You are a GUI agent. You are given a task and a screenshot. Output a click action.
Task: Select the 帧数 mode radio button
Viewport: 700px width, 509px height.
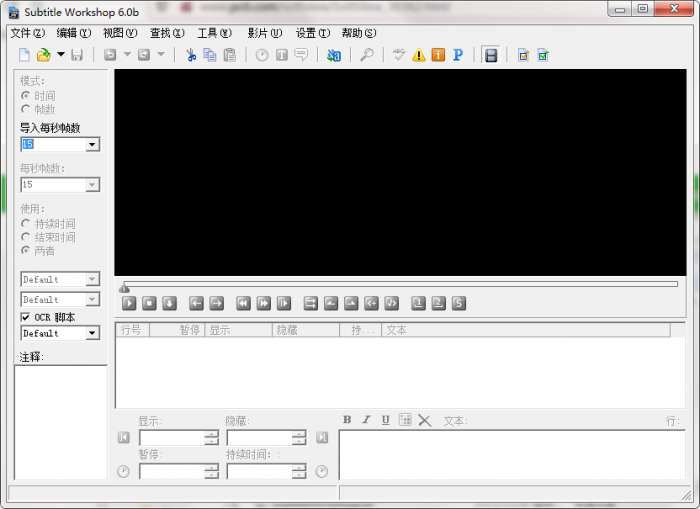[25, 109]
